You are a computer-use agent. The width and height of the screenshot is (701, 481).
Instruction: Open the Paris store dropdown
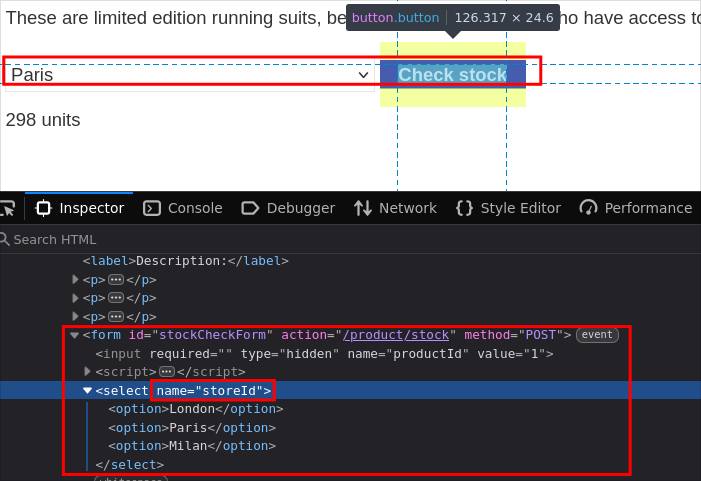pyautogui.click(x=190, y=74)
